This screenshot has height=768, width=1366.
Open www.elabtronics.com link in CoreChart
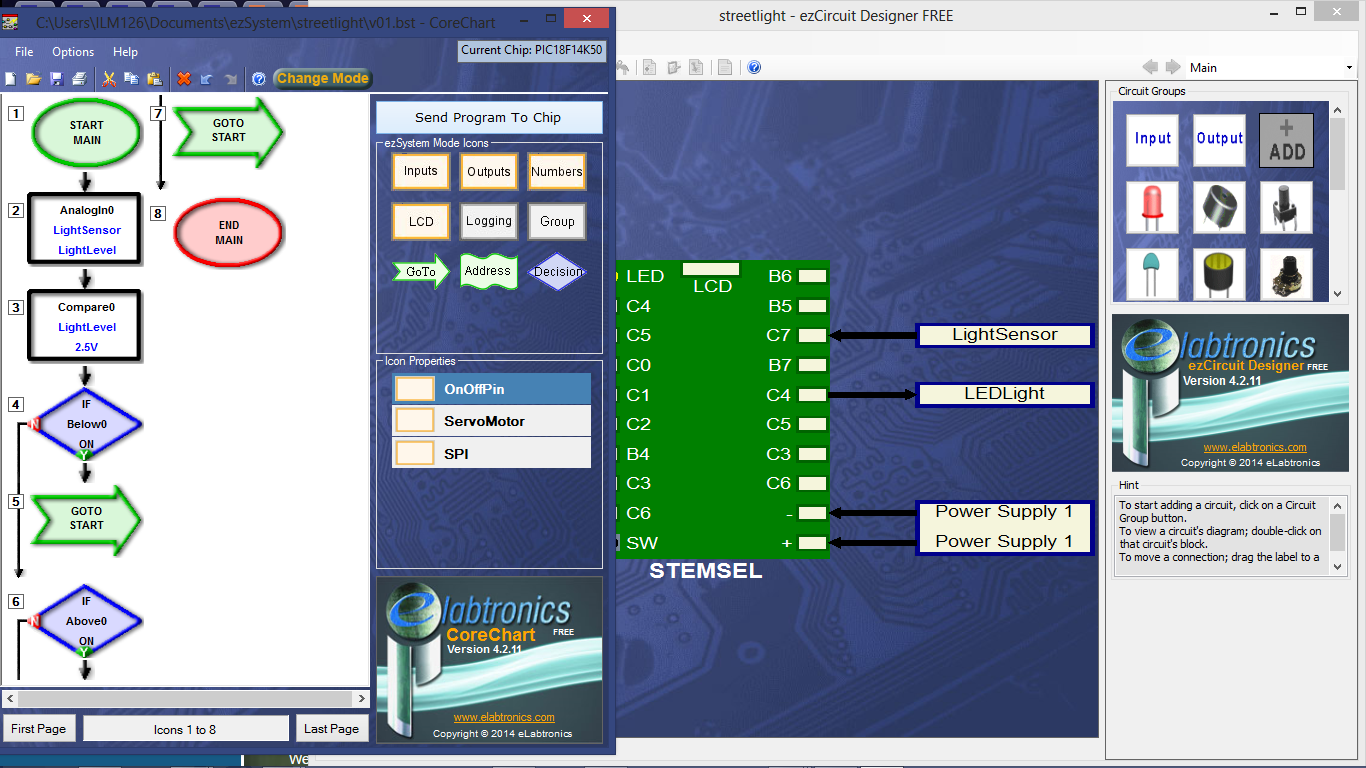coord(504,717)
